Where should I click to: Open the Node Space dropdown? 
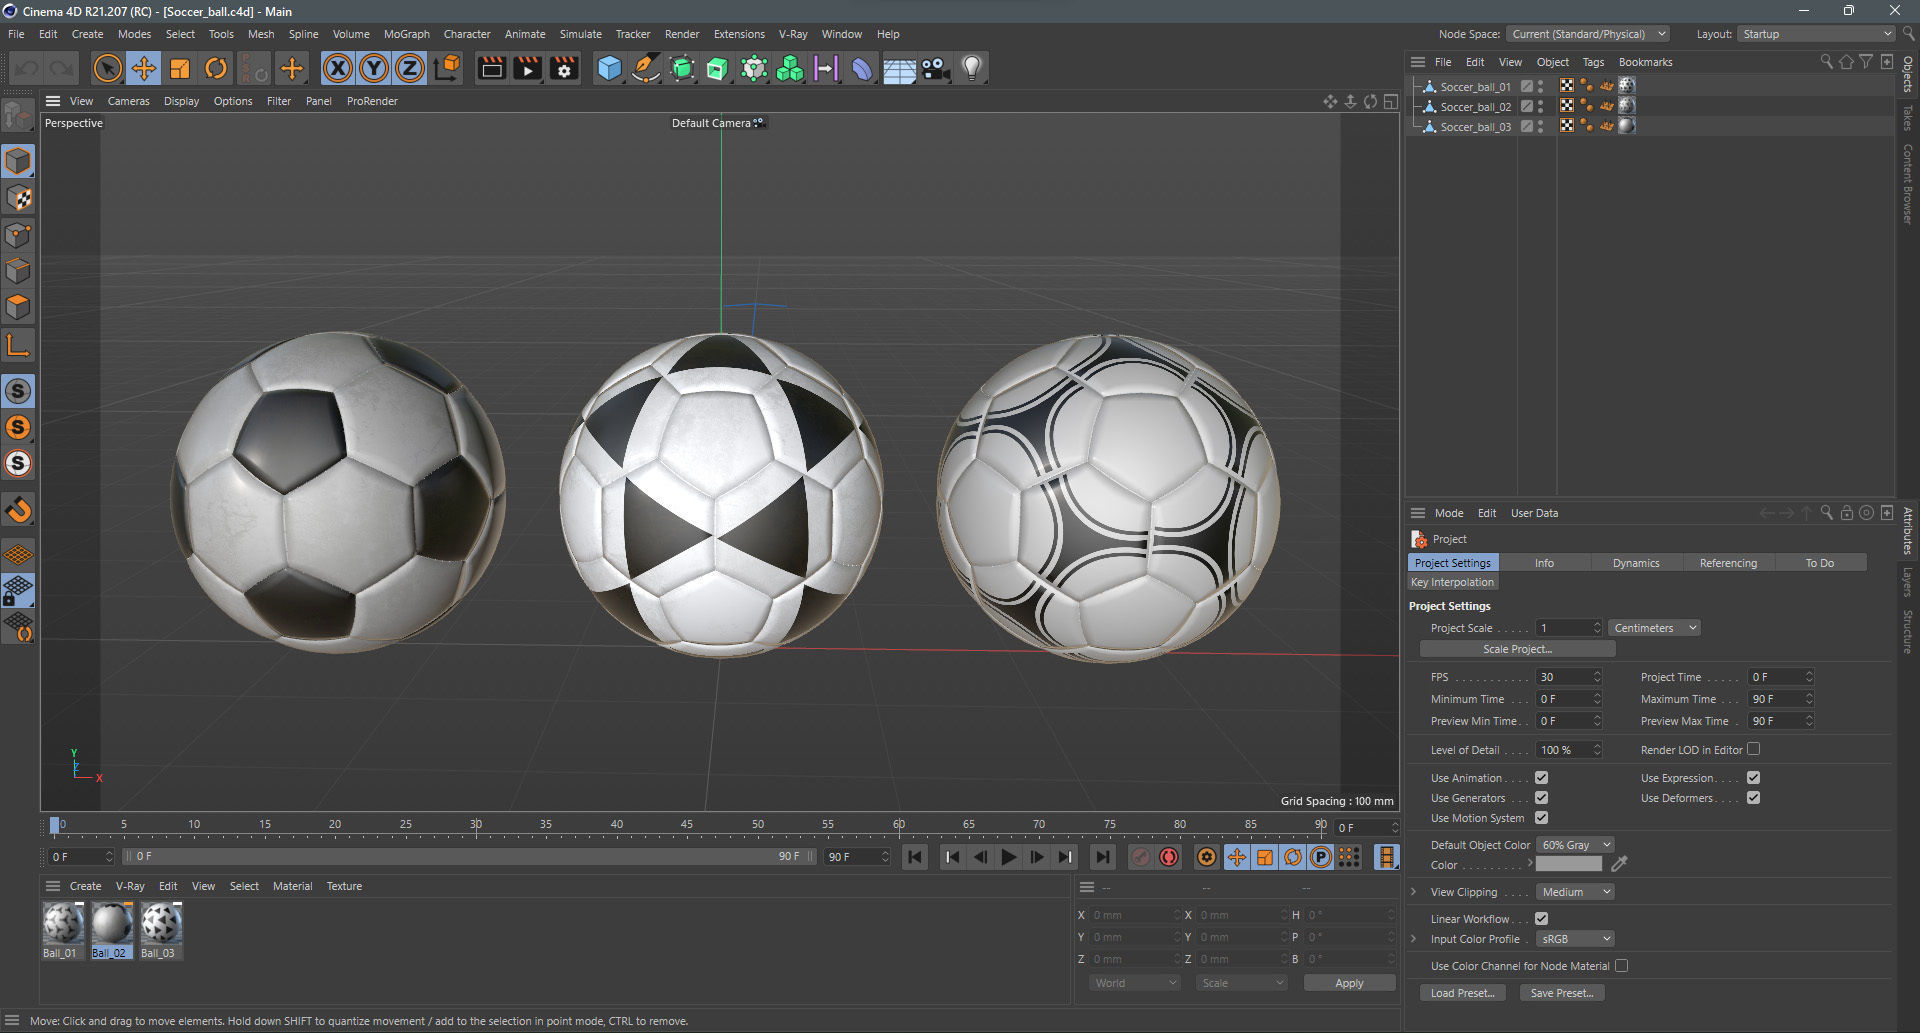(x=1588, y=34)
